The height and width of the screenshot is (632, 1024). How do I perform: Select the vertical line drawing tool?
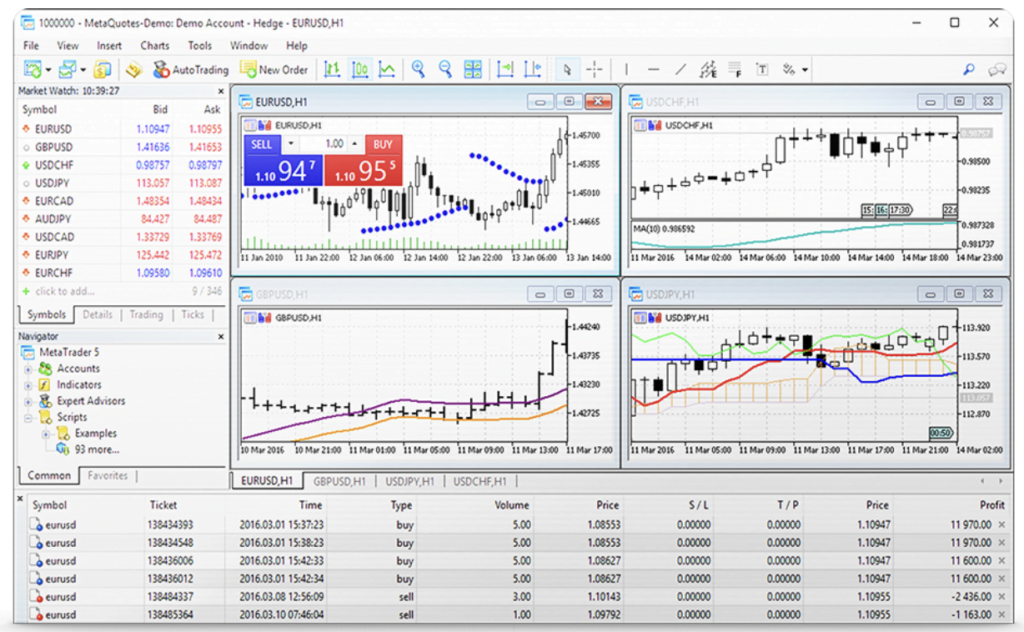click(x=626, y=69)
